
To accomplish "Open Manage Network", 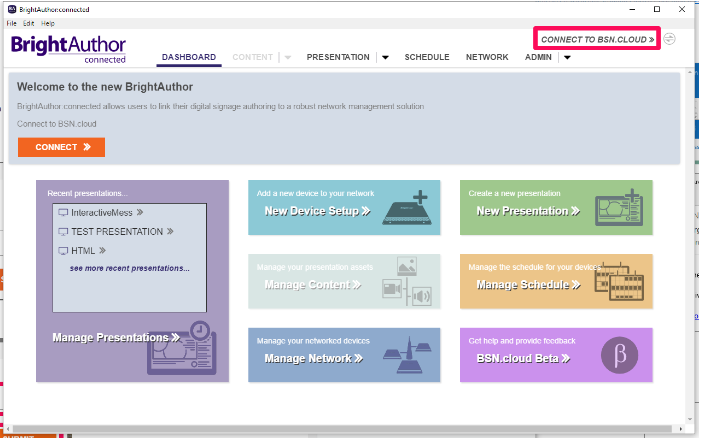I will pyautogui.click(x=313, y=358).
